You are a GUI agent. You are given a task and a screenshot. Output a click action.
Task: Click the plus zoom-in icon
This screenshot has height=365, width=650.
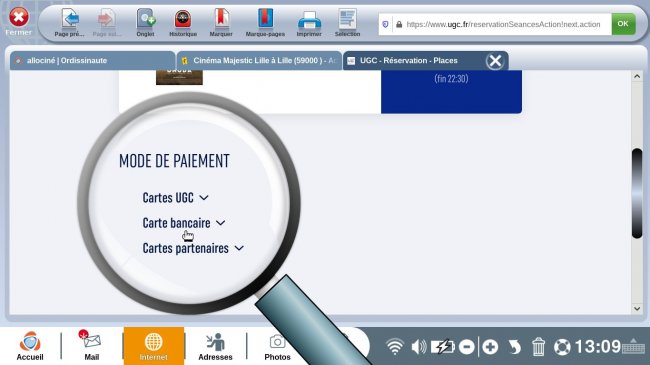(x=490, y=347)
